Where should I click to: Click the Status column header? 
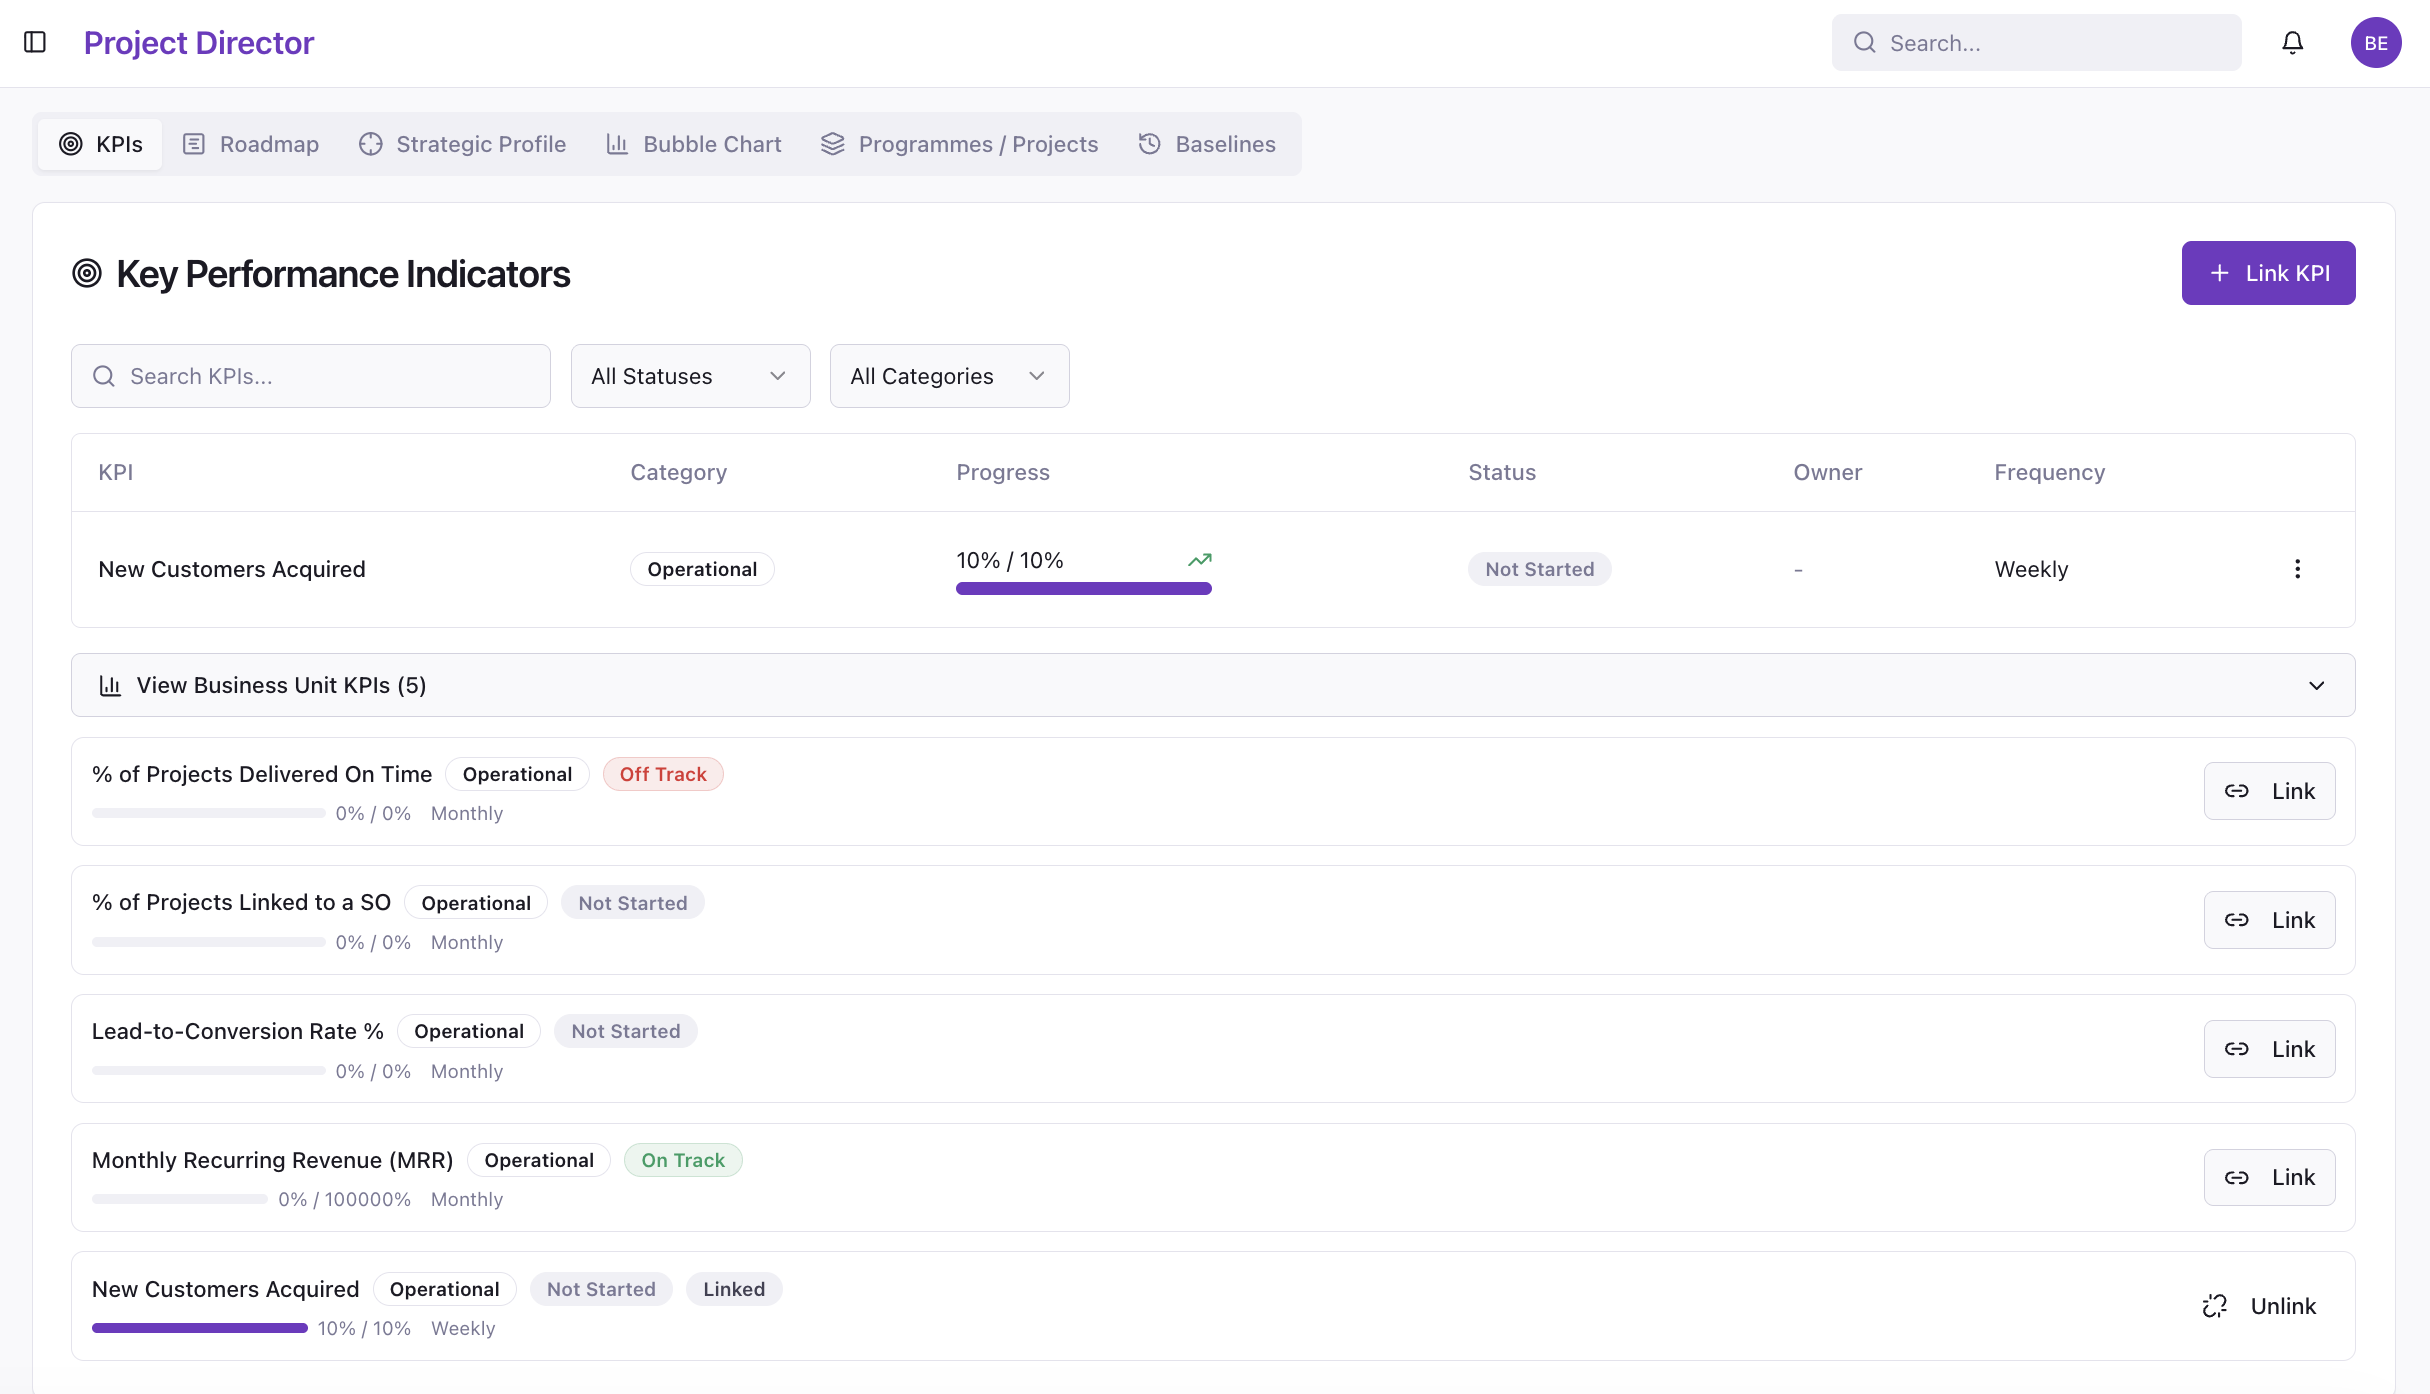click(1501, 472)
